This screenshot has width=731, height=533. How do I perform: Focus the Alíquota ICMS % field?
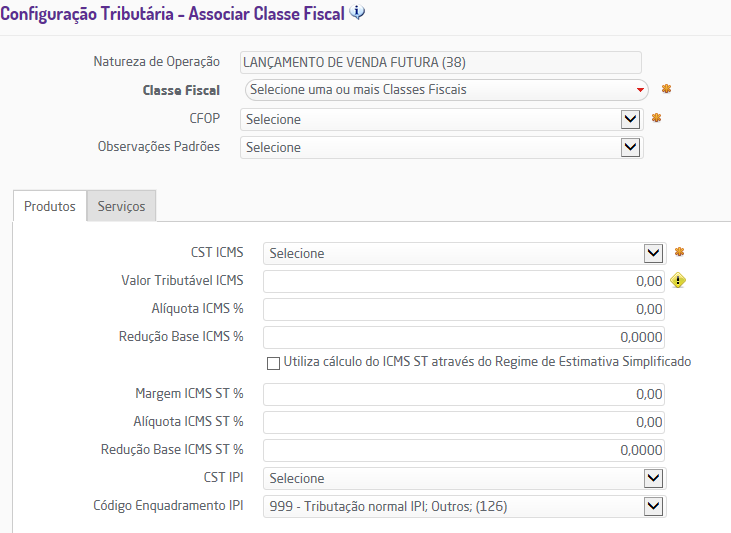coord(464,309)
